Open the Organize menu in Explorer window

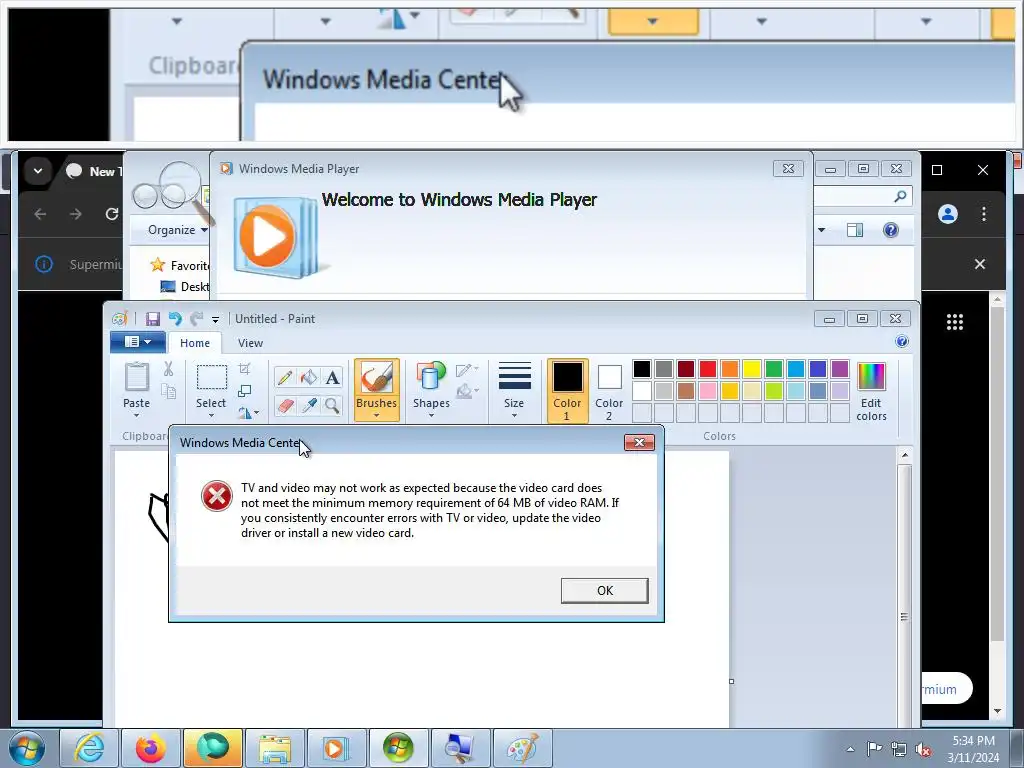click(177, 230)
